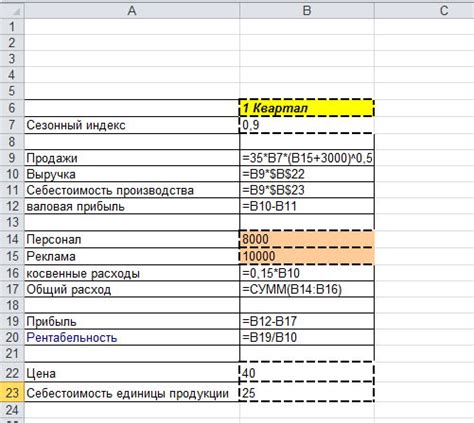Click formula =35*B7*(B15+3000)^0,5
Screen dimensions: 474x423
(x=307, y=158)
